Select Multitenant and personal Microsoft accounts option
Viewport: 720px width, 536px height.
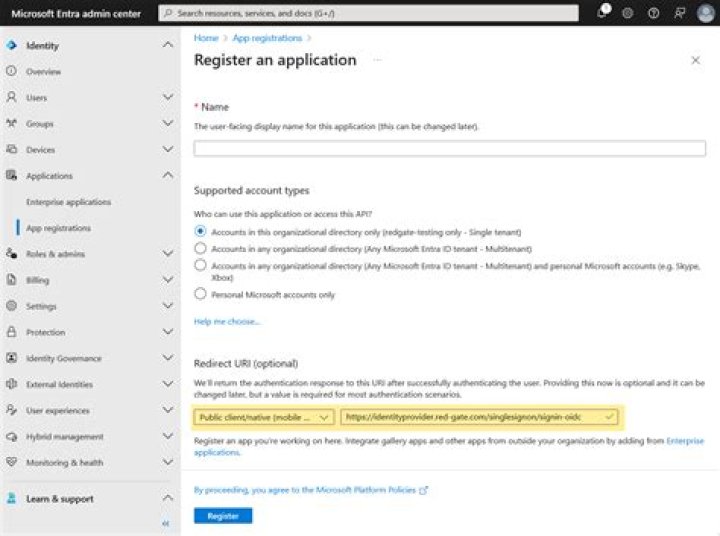tap(200, 265)
